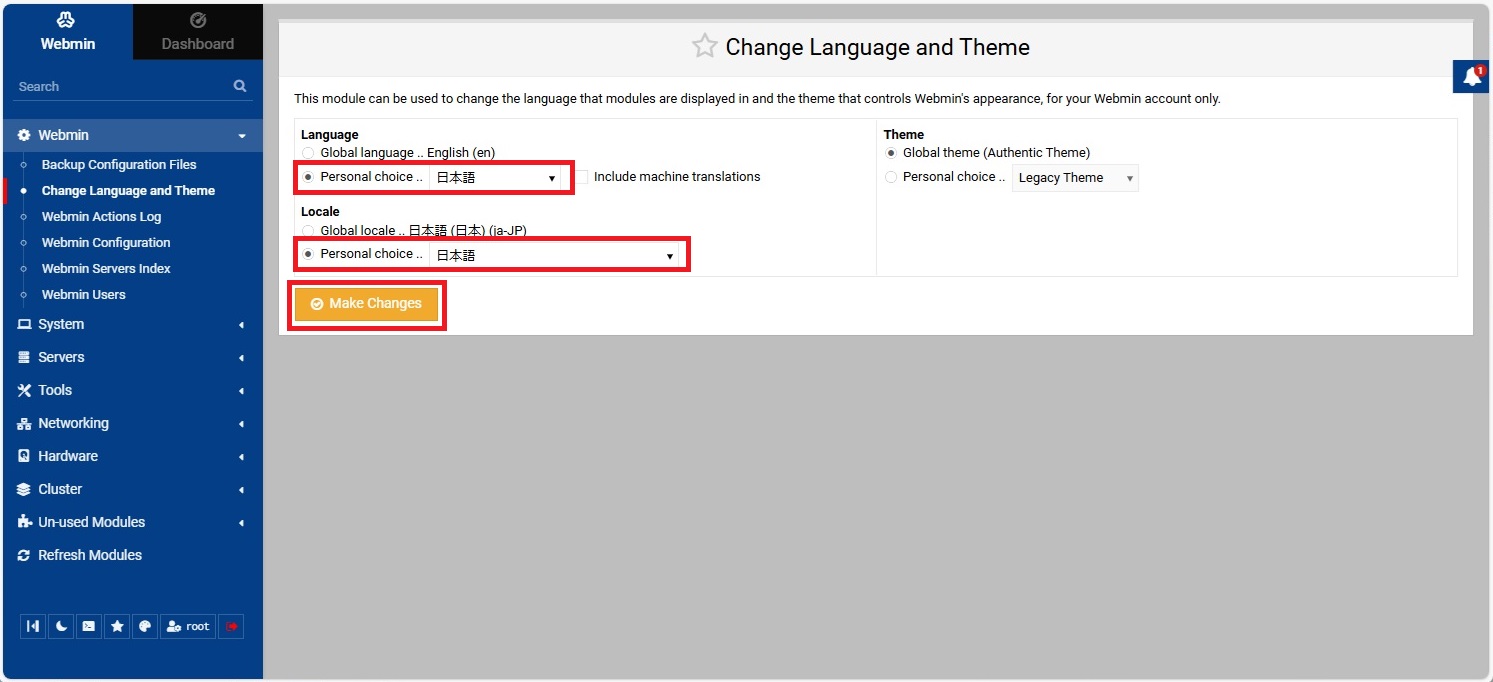1493x682 pixels.
Task: Open theme configuration palette icon
Action: (x=145, y=626)
